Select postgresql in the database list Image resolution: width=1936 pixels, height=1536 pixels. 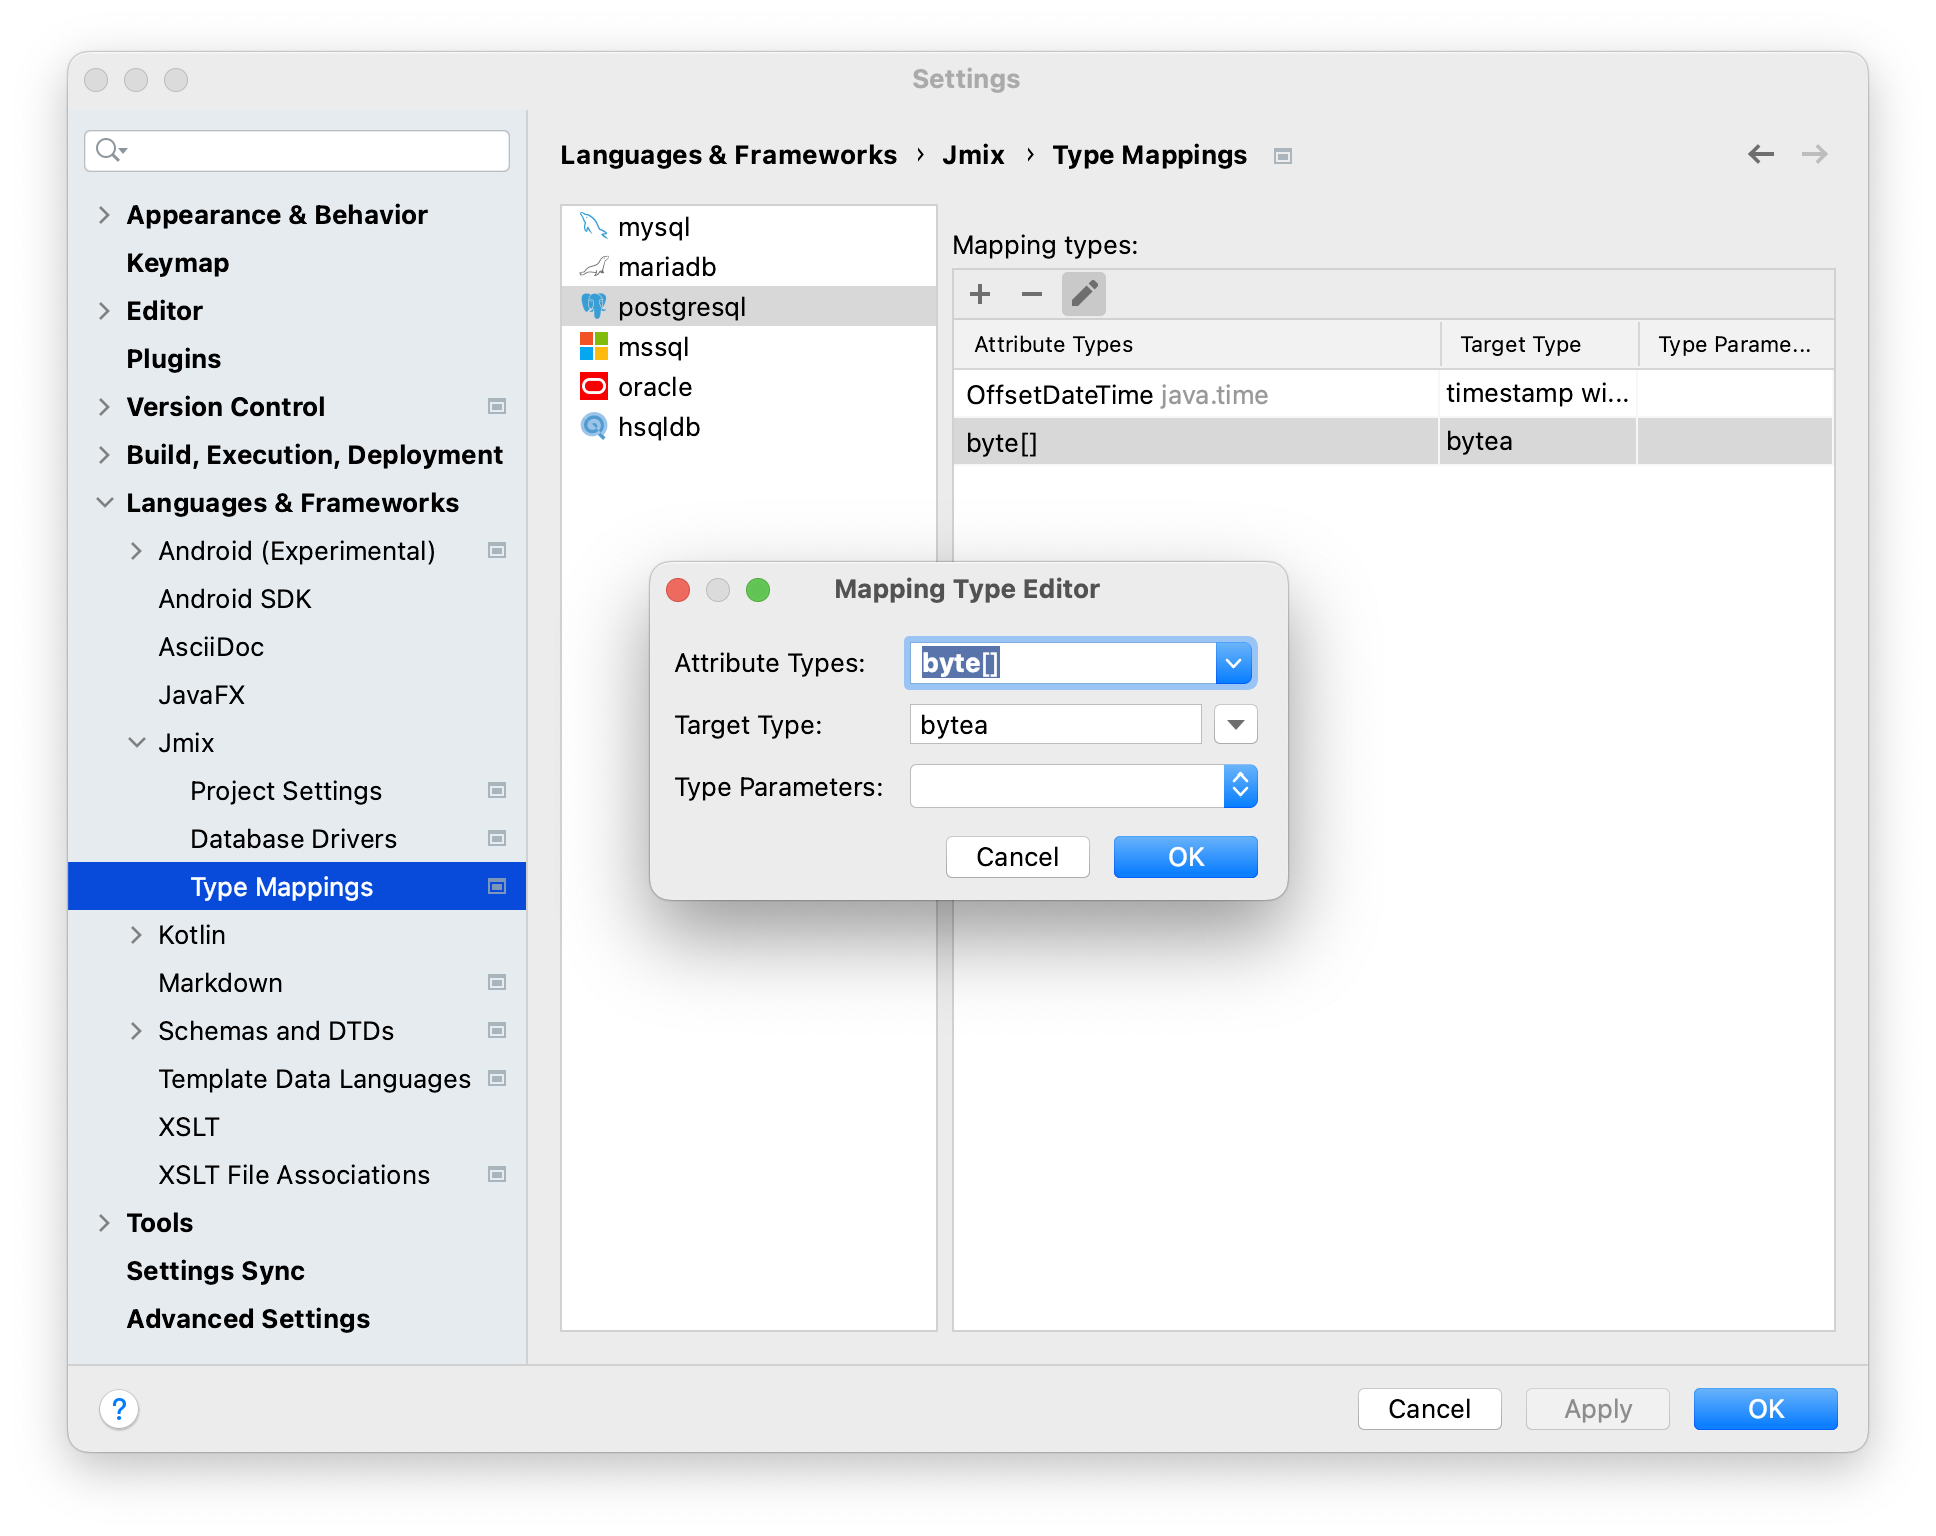(749, 307)
